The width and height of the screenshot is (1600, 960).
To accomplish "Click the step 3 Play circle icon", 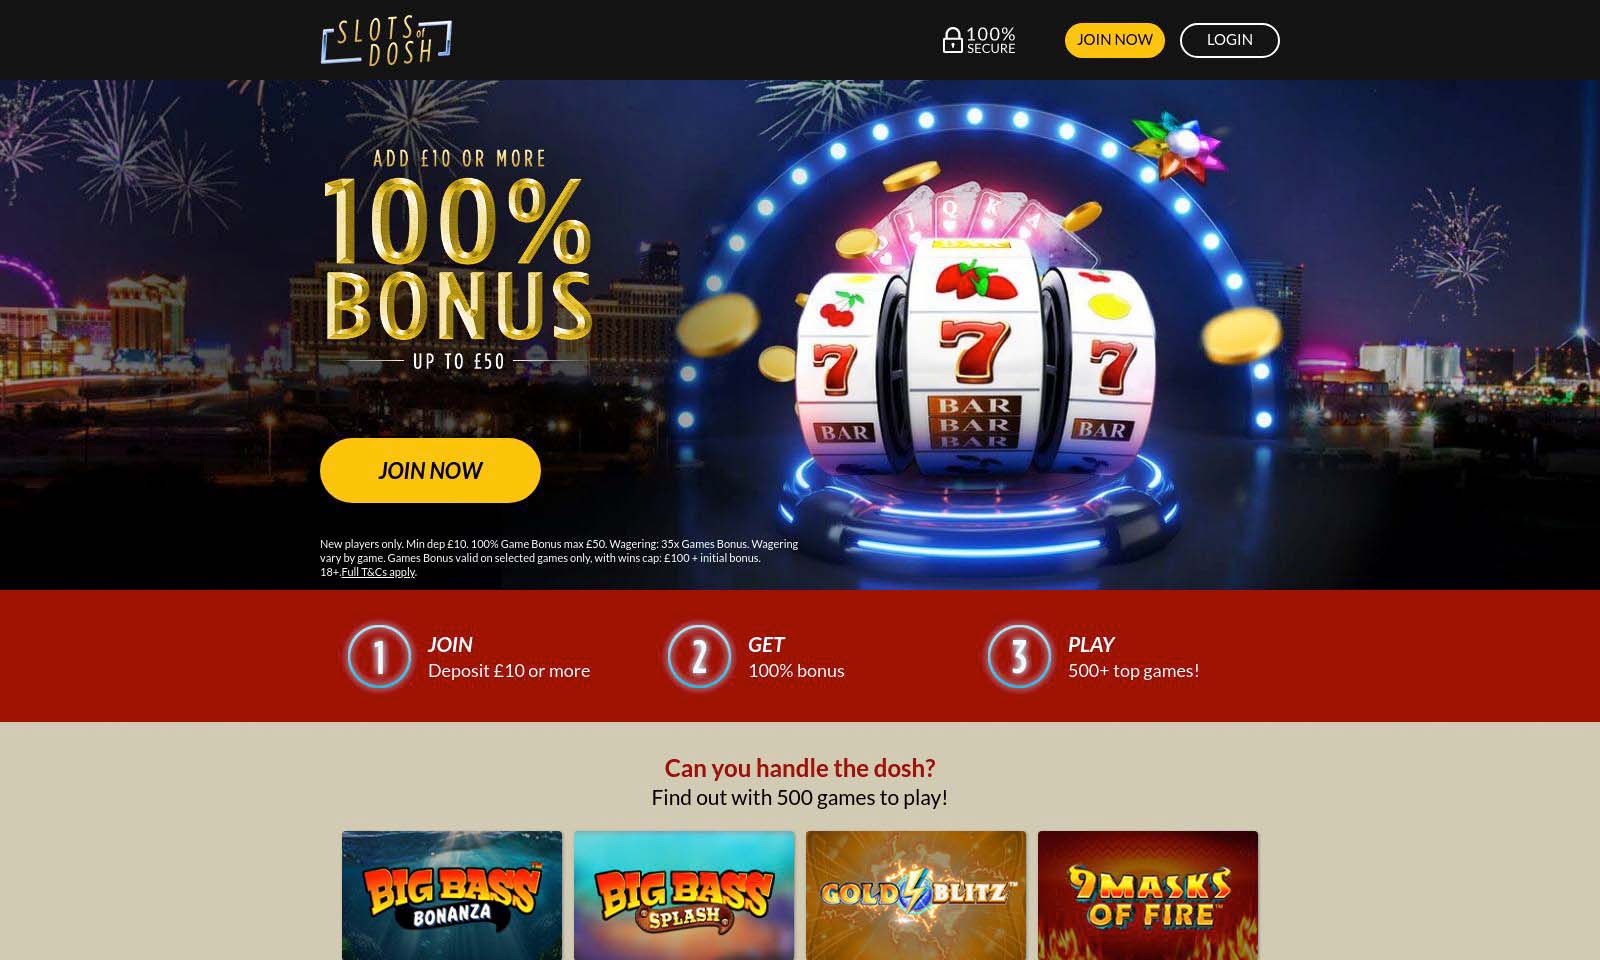I will click(x=1019, y=656).
